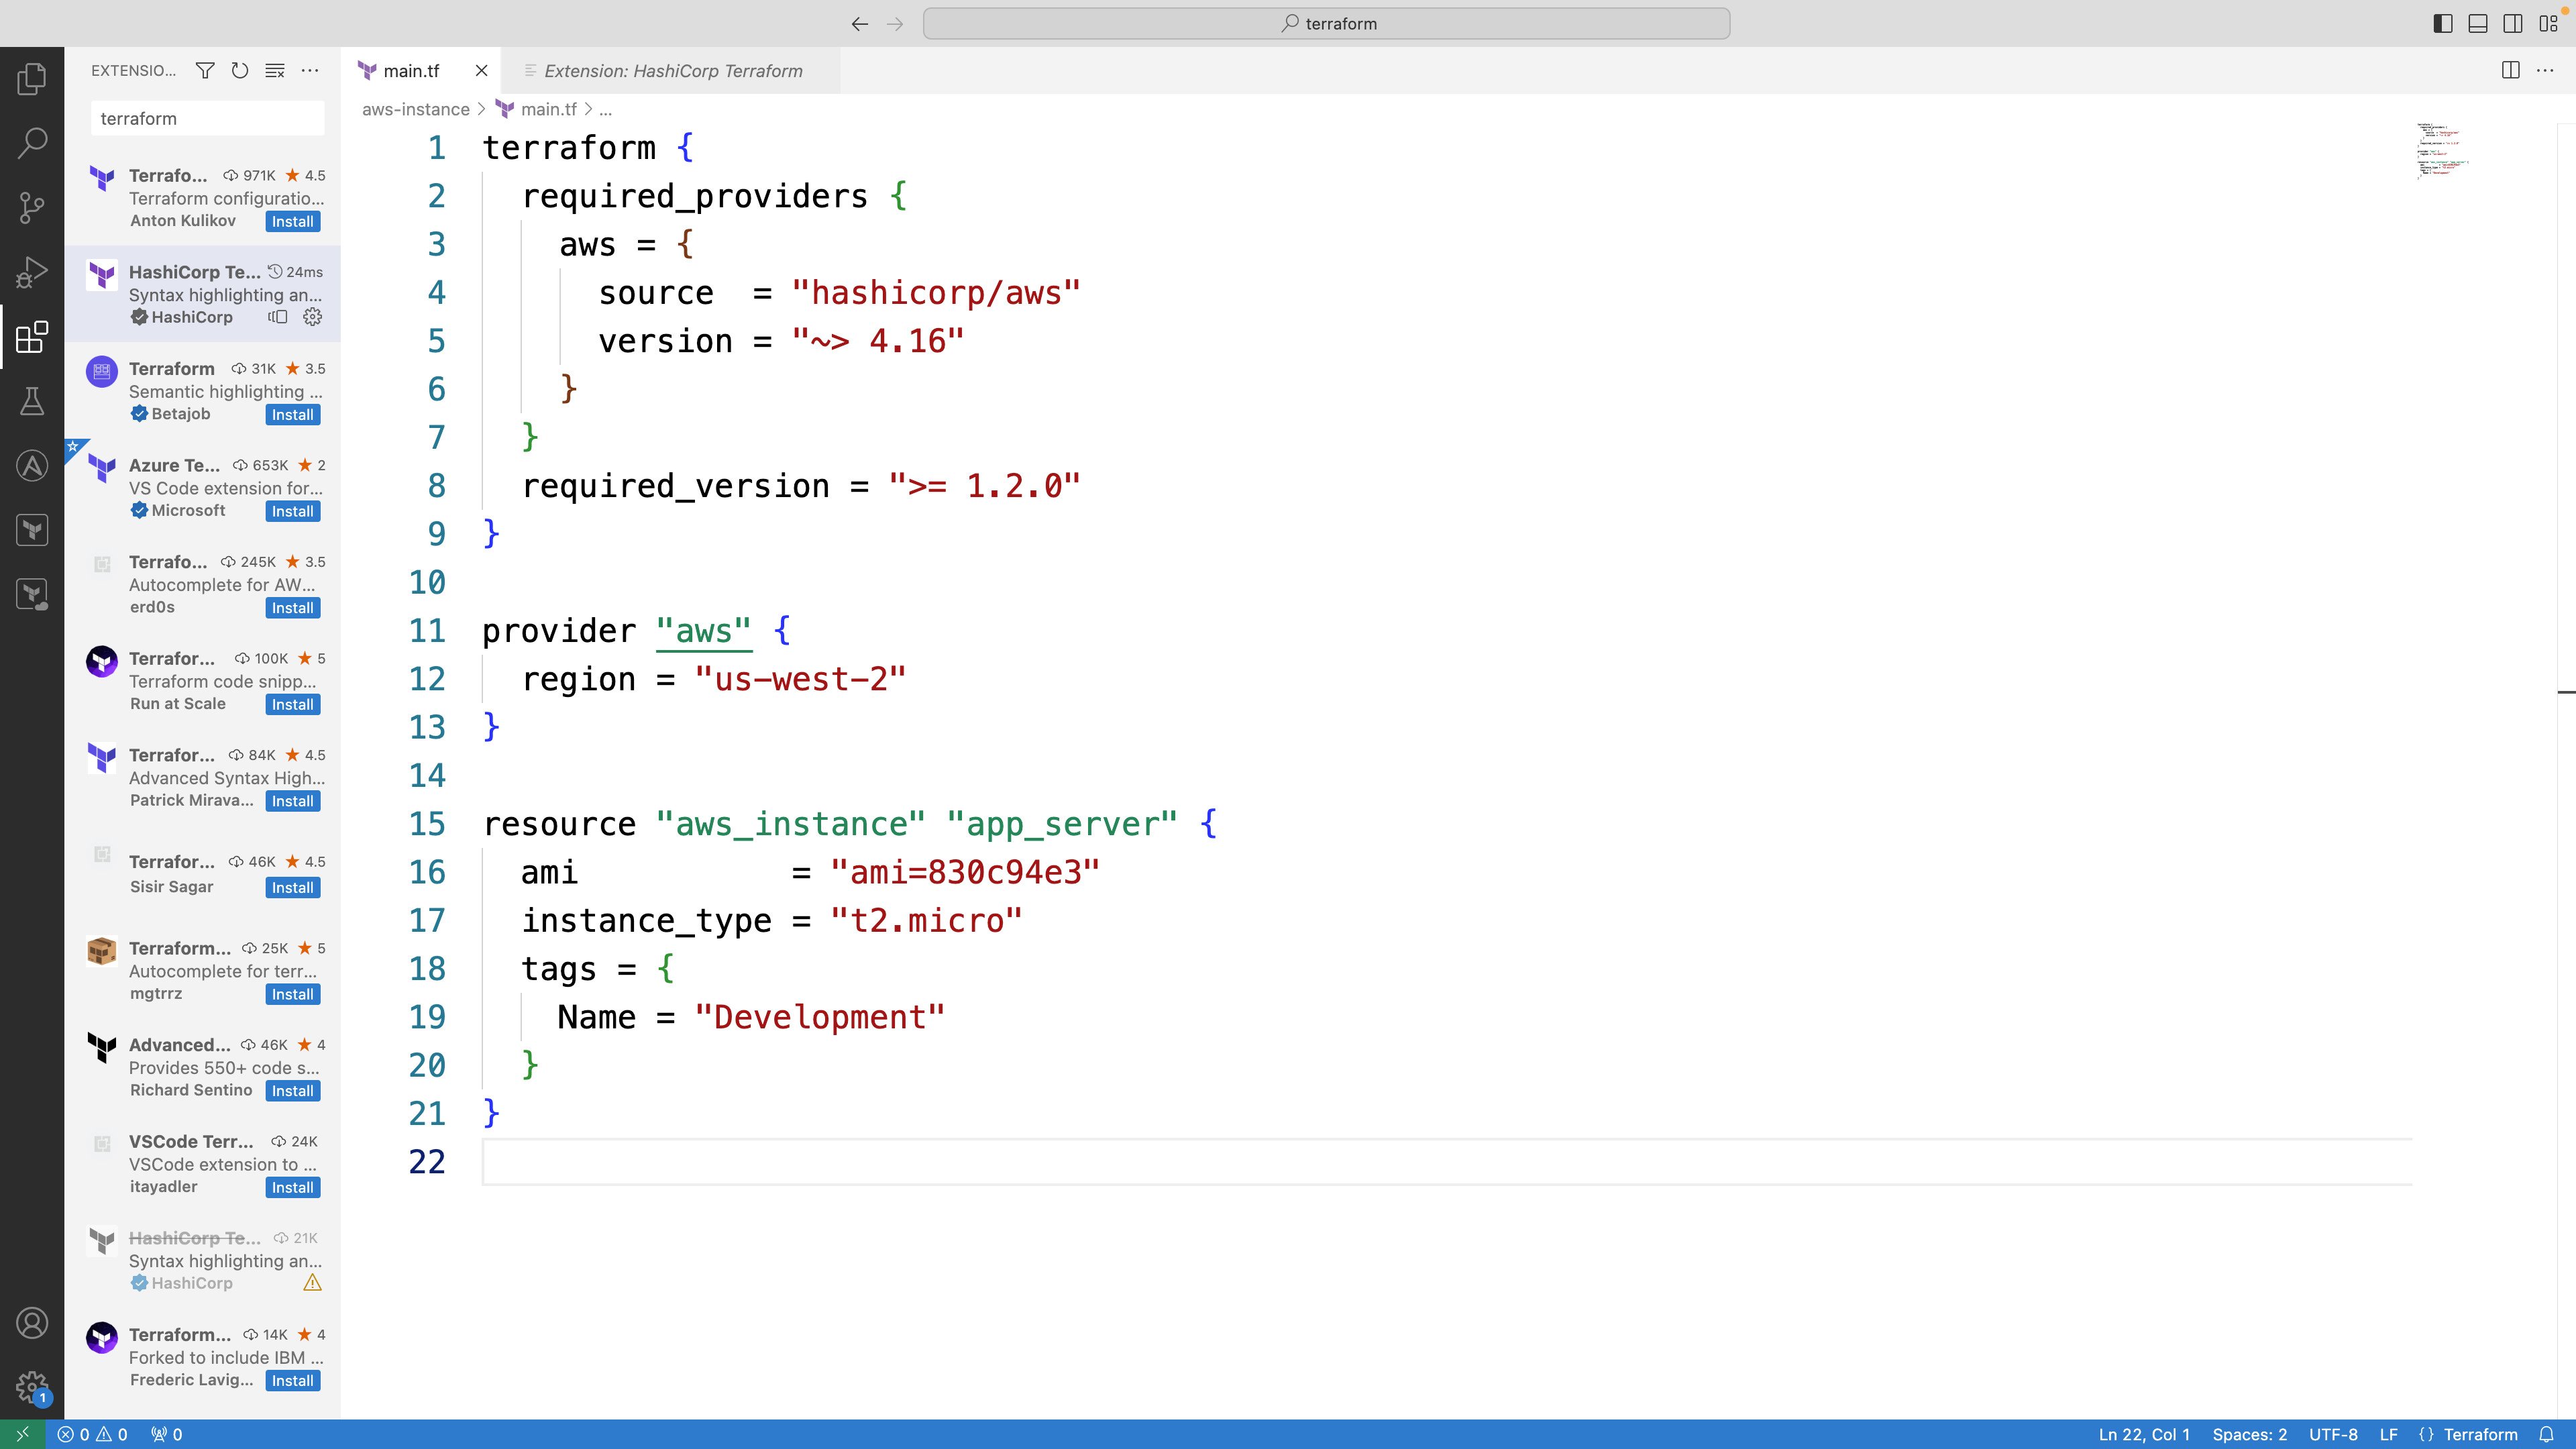Install Frederic Lavigne Terraform extension
2576x1449 pixels.
pyautogui.click(x=293, y=1380)
